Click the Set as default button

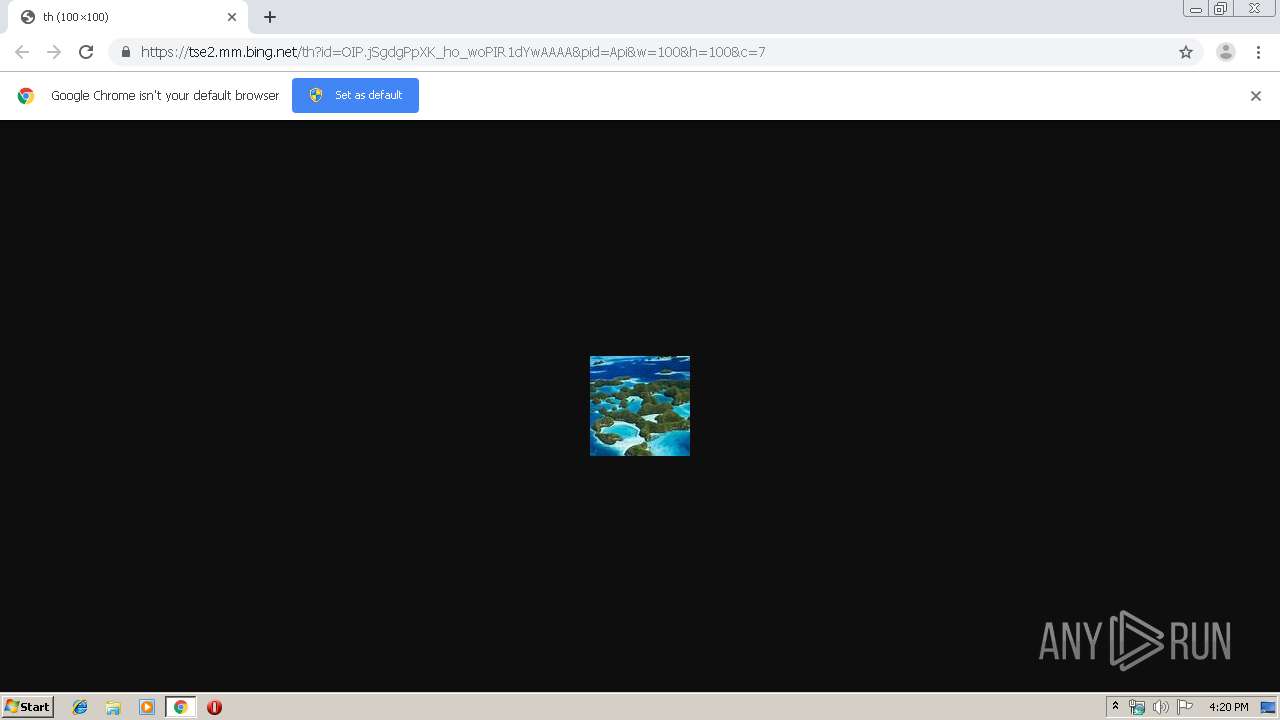point(355,95)
